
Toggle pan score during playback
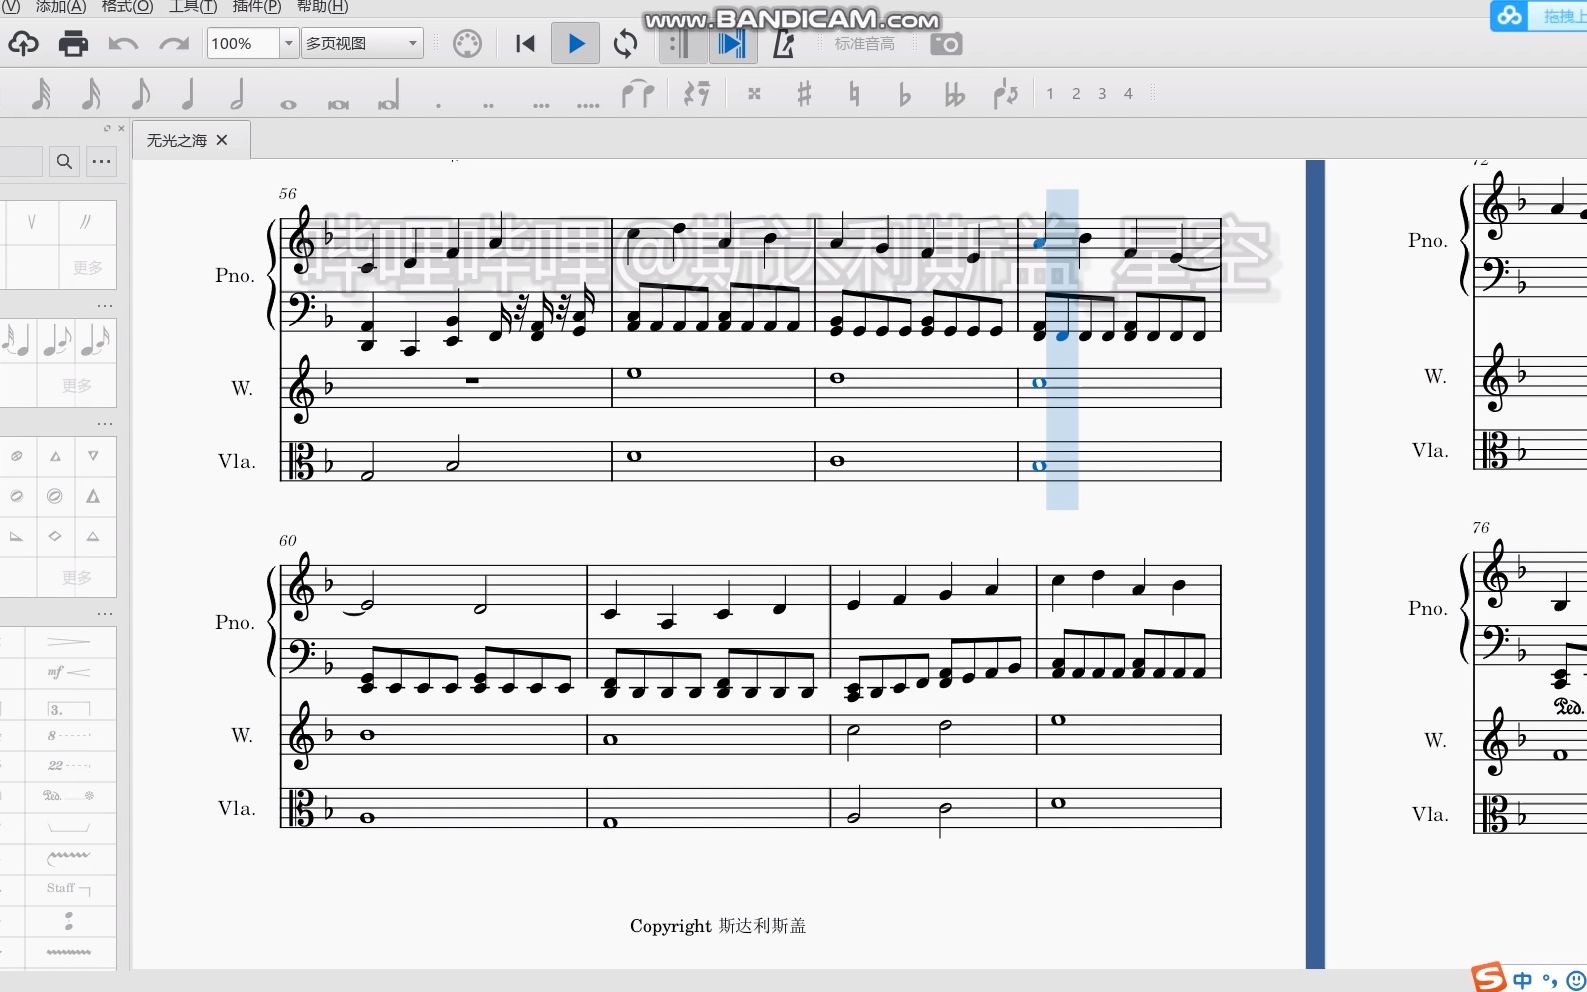pos(733,44)
